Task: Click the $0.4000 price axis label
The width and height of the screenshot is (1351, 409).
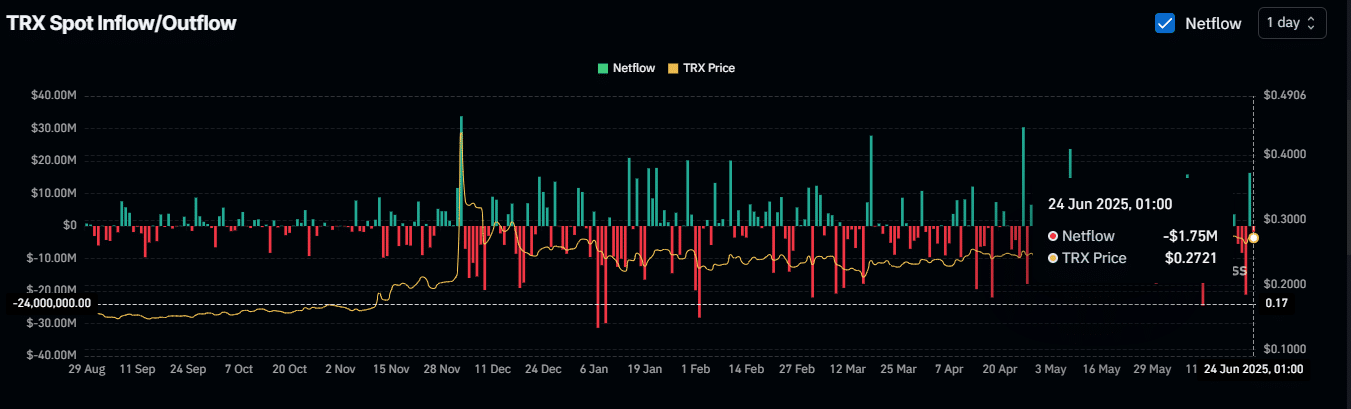Action: pyautogui.click(x=1285, y=154)
